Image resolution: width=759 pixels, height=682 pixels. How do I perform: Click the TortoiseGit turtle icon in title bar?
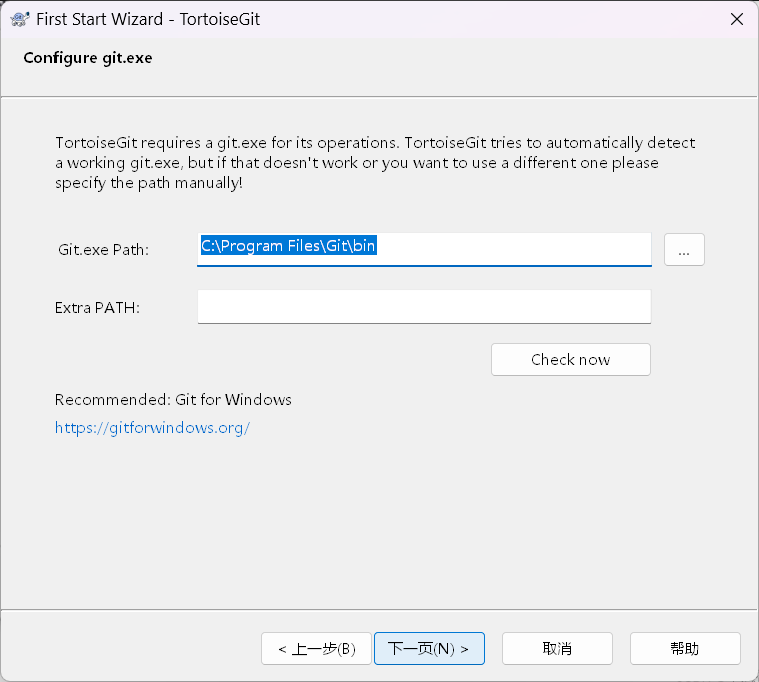click(x=20, y=19)
